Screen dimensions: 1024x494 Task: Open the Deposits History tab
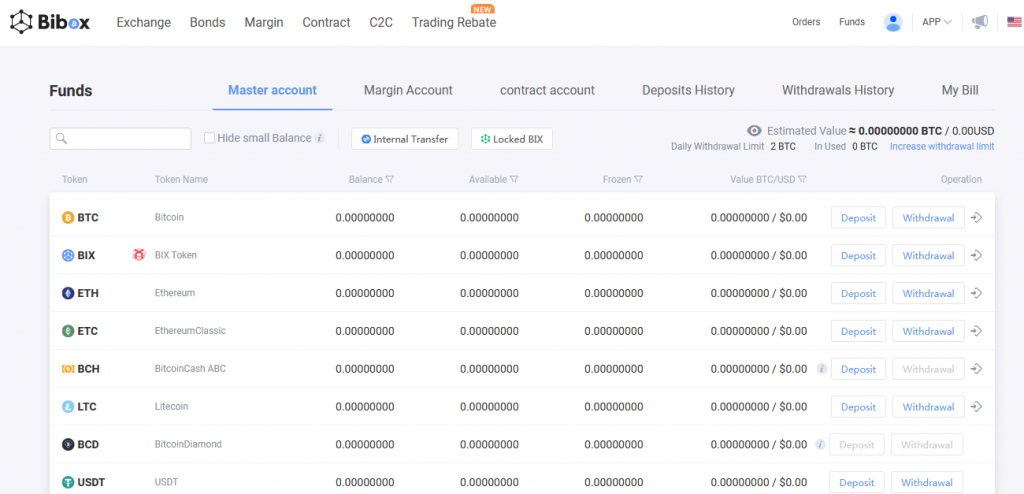point(688,90)
